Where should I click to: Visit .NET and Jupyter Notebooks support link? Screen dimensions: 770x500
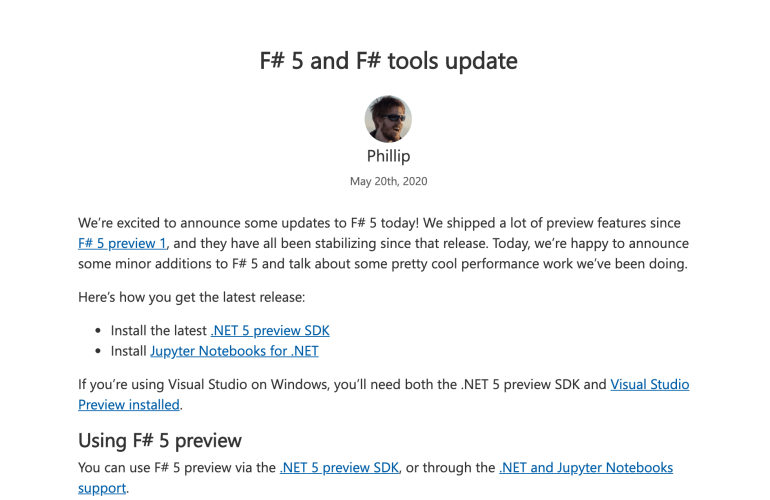[x=585, y=467]
